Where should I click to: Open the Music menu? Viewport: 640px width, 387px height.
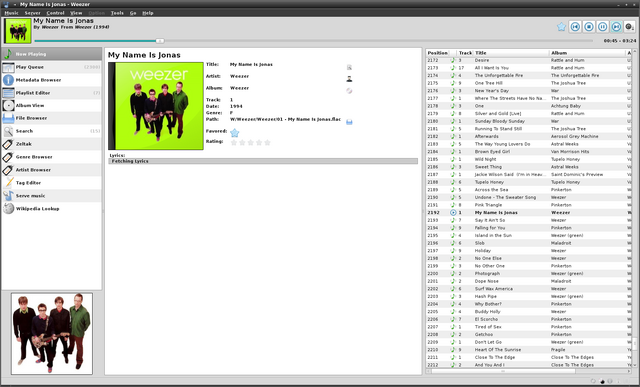[11, 13]
